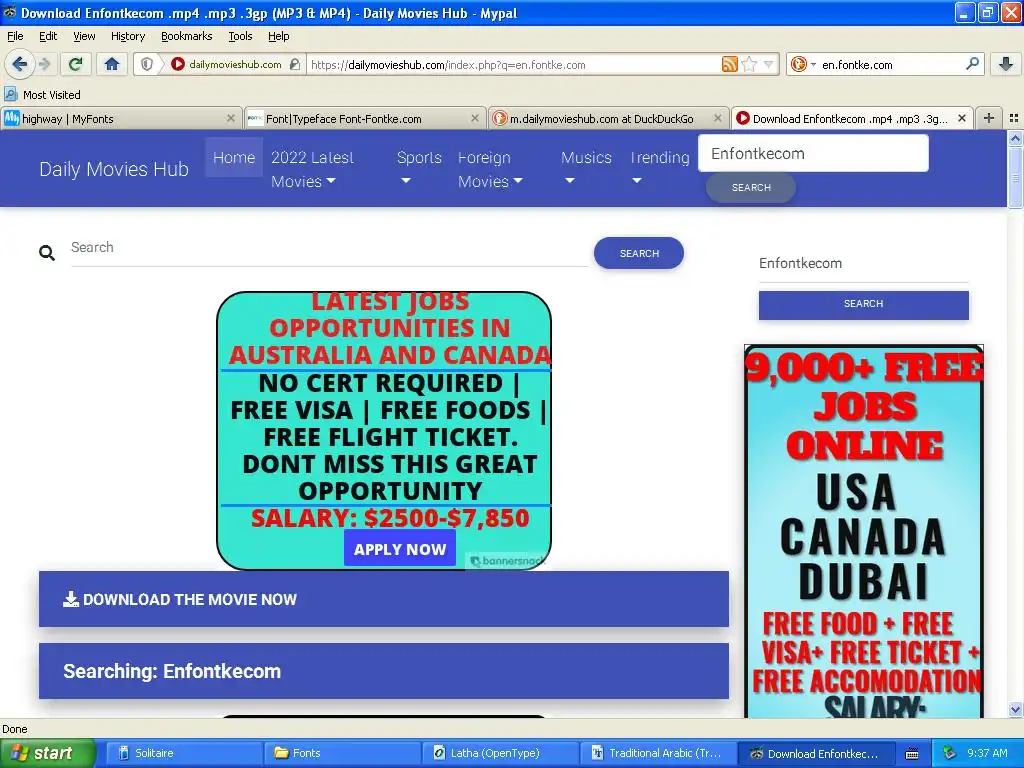Click the main Search text field
The image size is (1024, 768).
click(x=329, y=248)
